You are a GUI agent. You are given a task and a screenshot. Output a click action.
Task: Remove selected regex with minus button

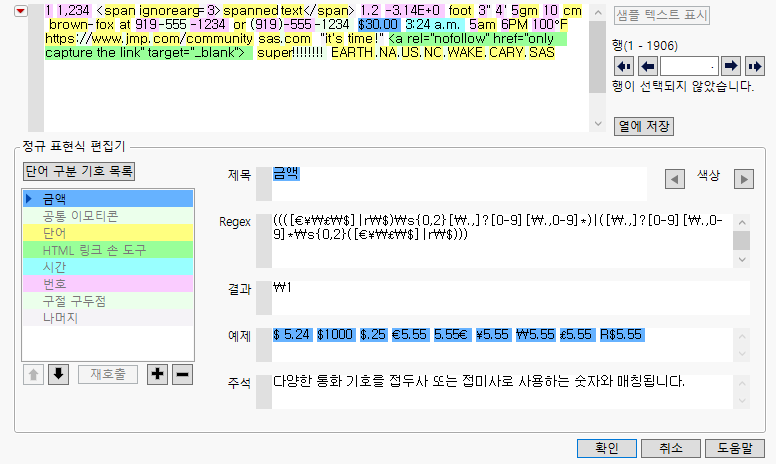pyautogui.click(x=182, y=374)
